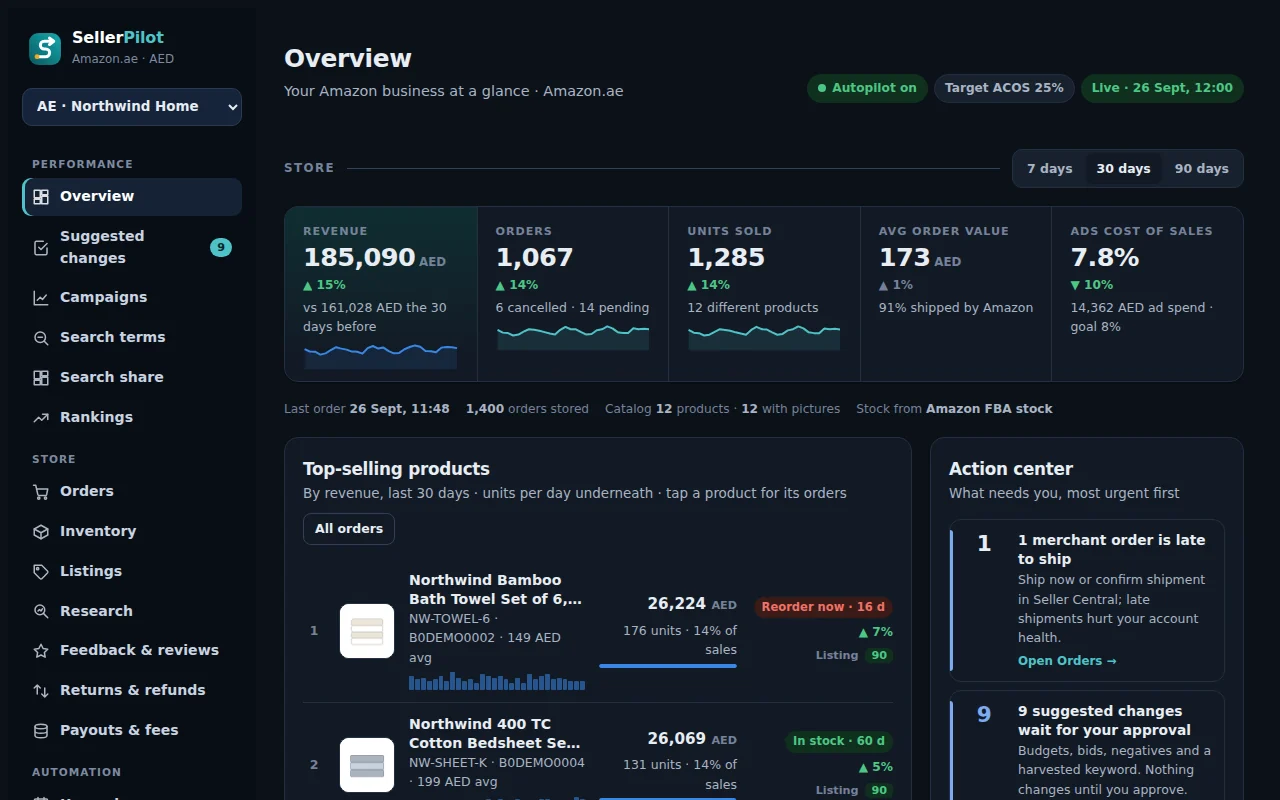Click the Revenue 185,090 AED card
The height and width of the screenshot is (800, 1280).
(381, 294)
